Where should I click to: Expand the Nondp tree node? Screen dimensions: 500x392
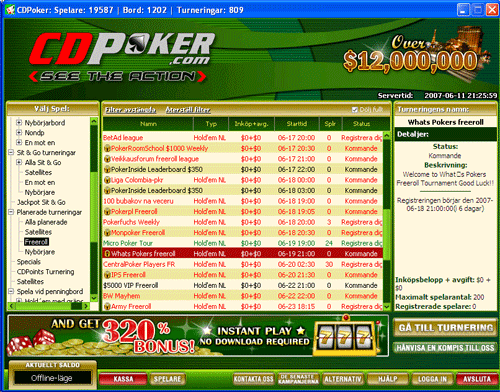[x=19, y=133]
